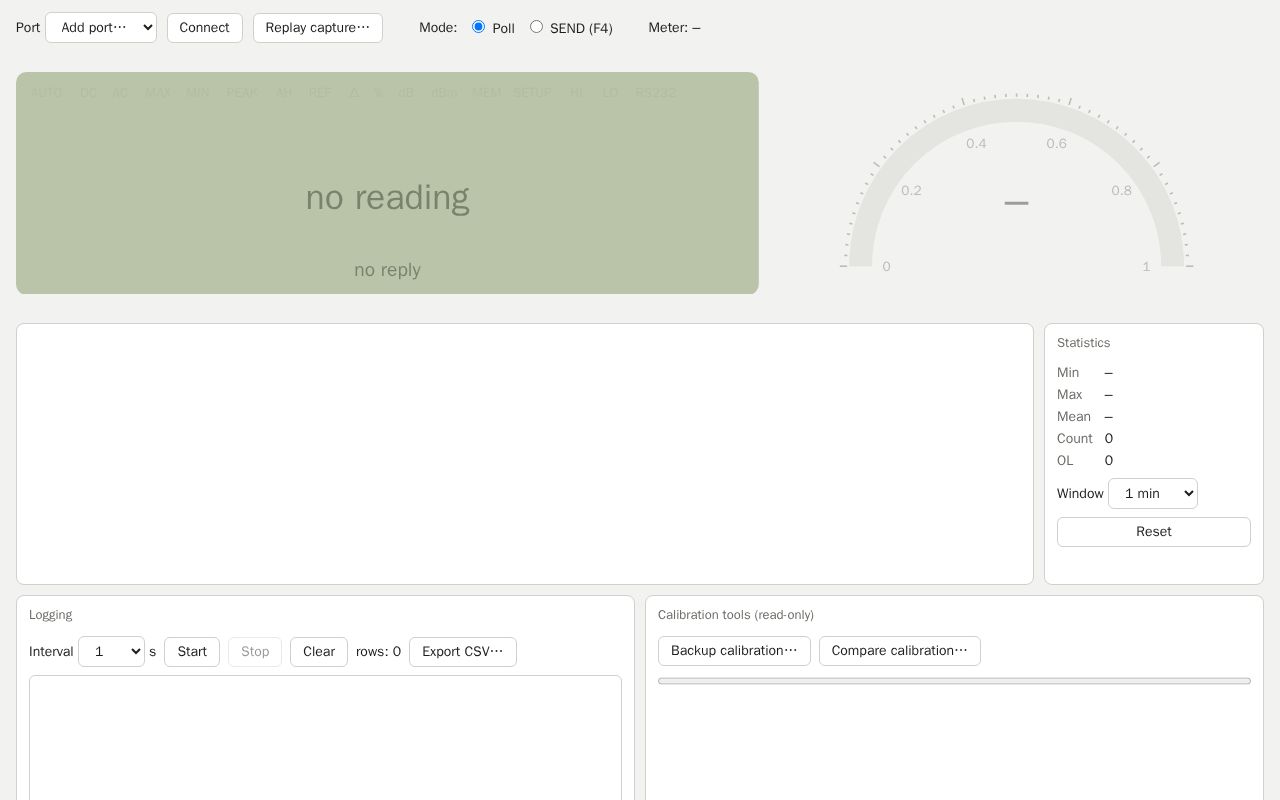The width and height of the screenshot is (1280, 800).
Task: Open the statistics Window duration dropdown
Action: (x=1153, y=494)
